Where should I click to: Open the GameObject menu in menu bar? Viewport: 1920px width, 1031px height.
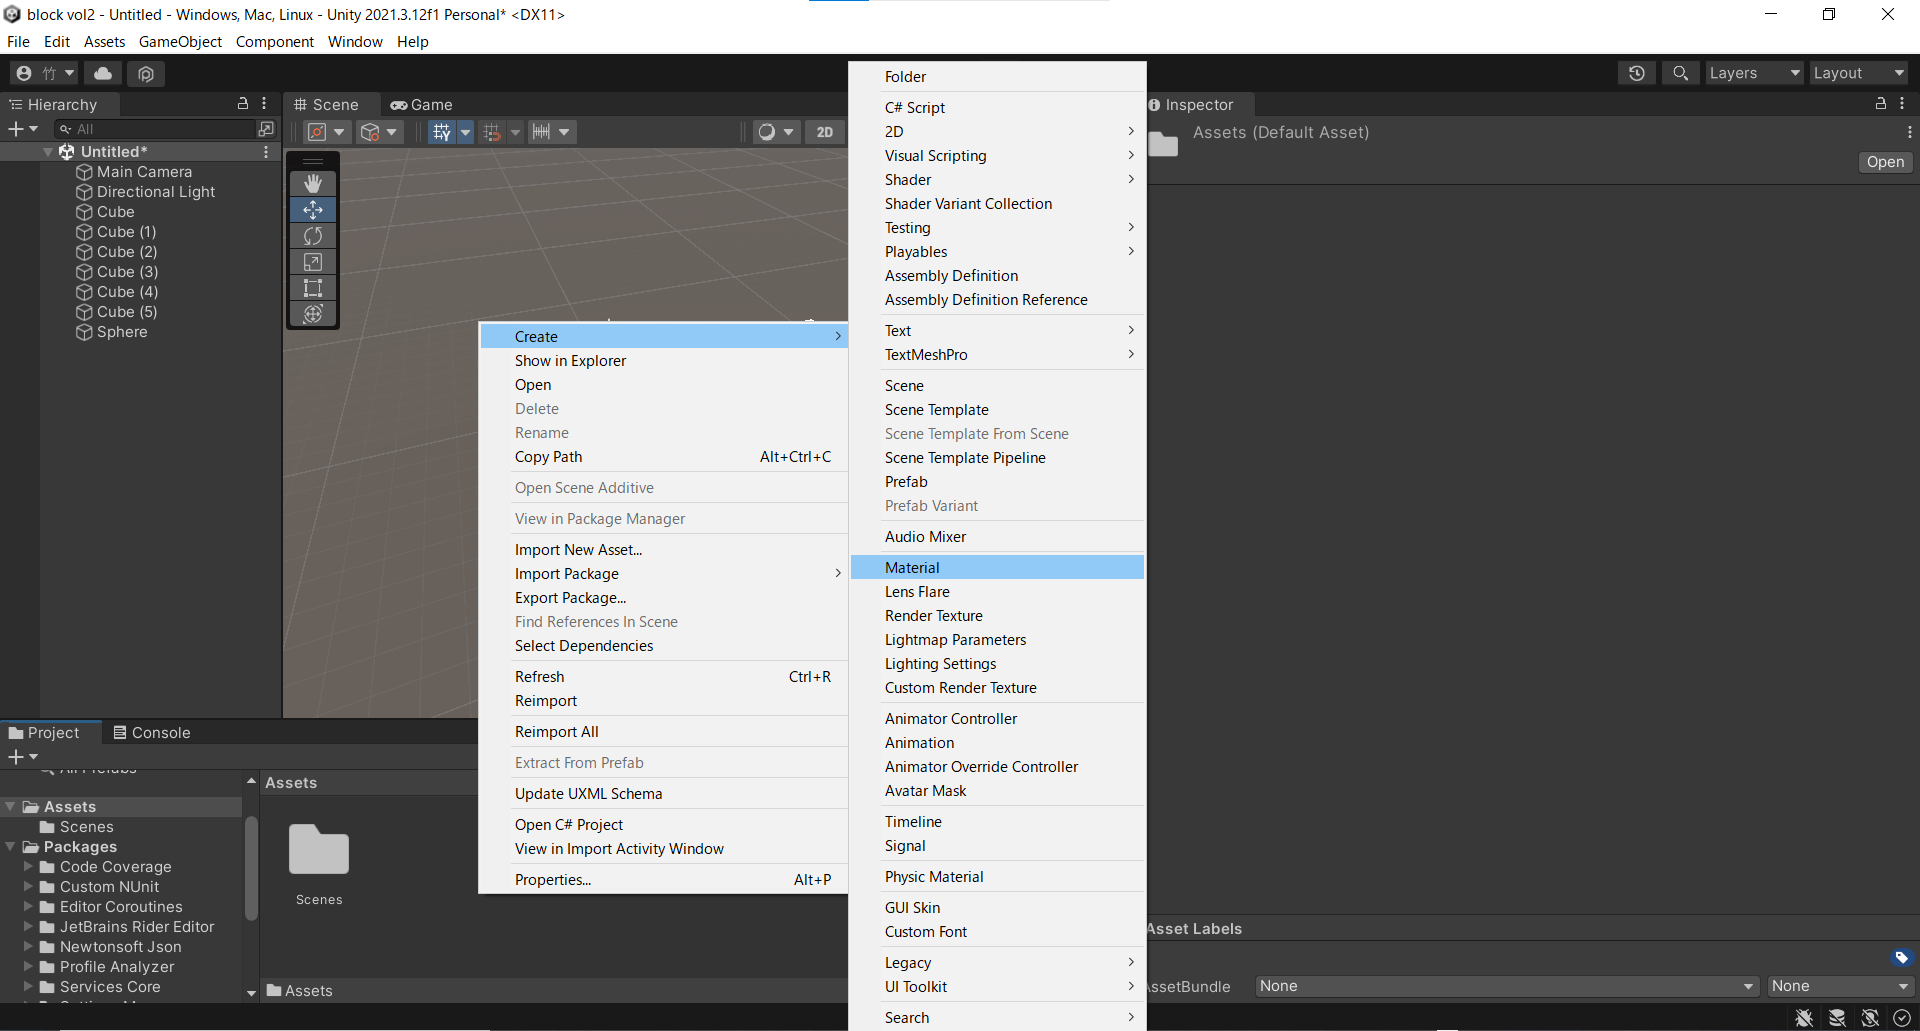[180, 42]
